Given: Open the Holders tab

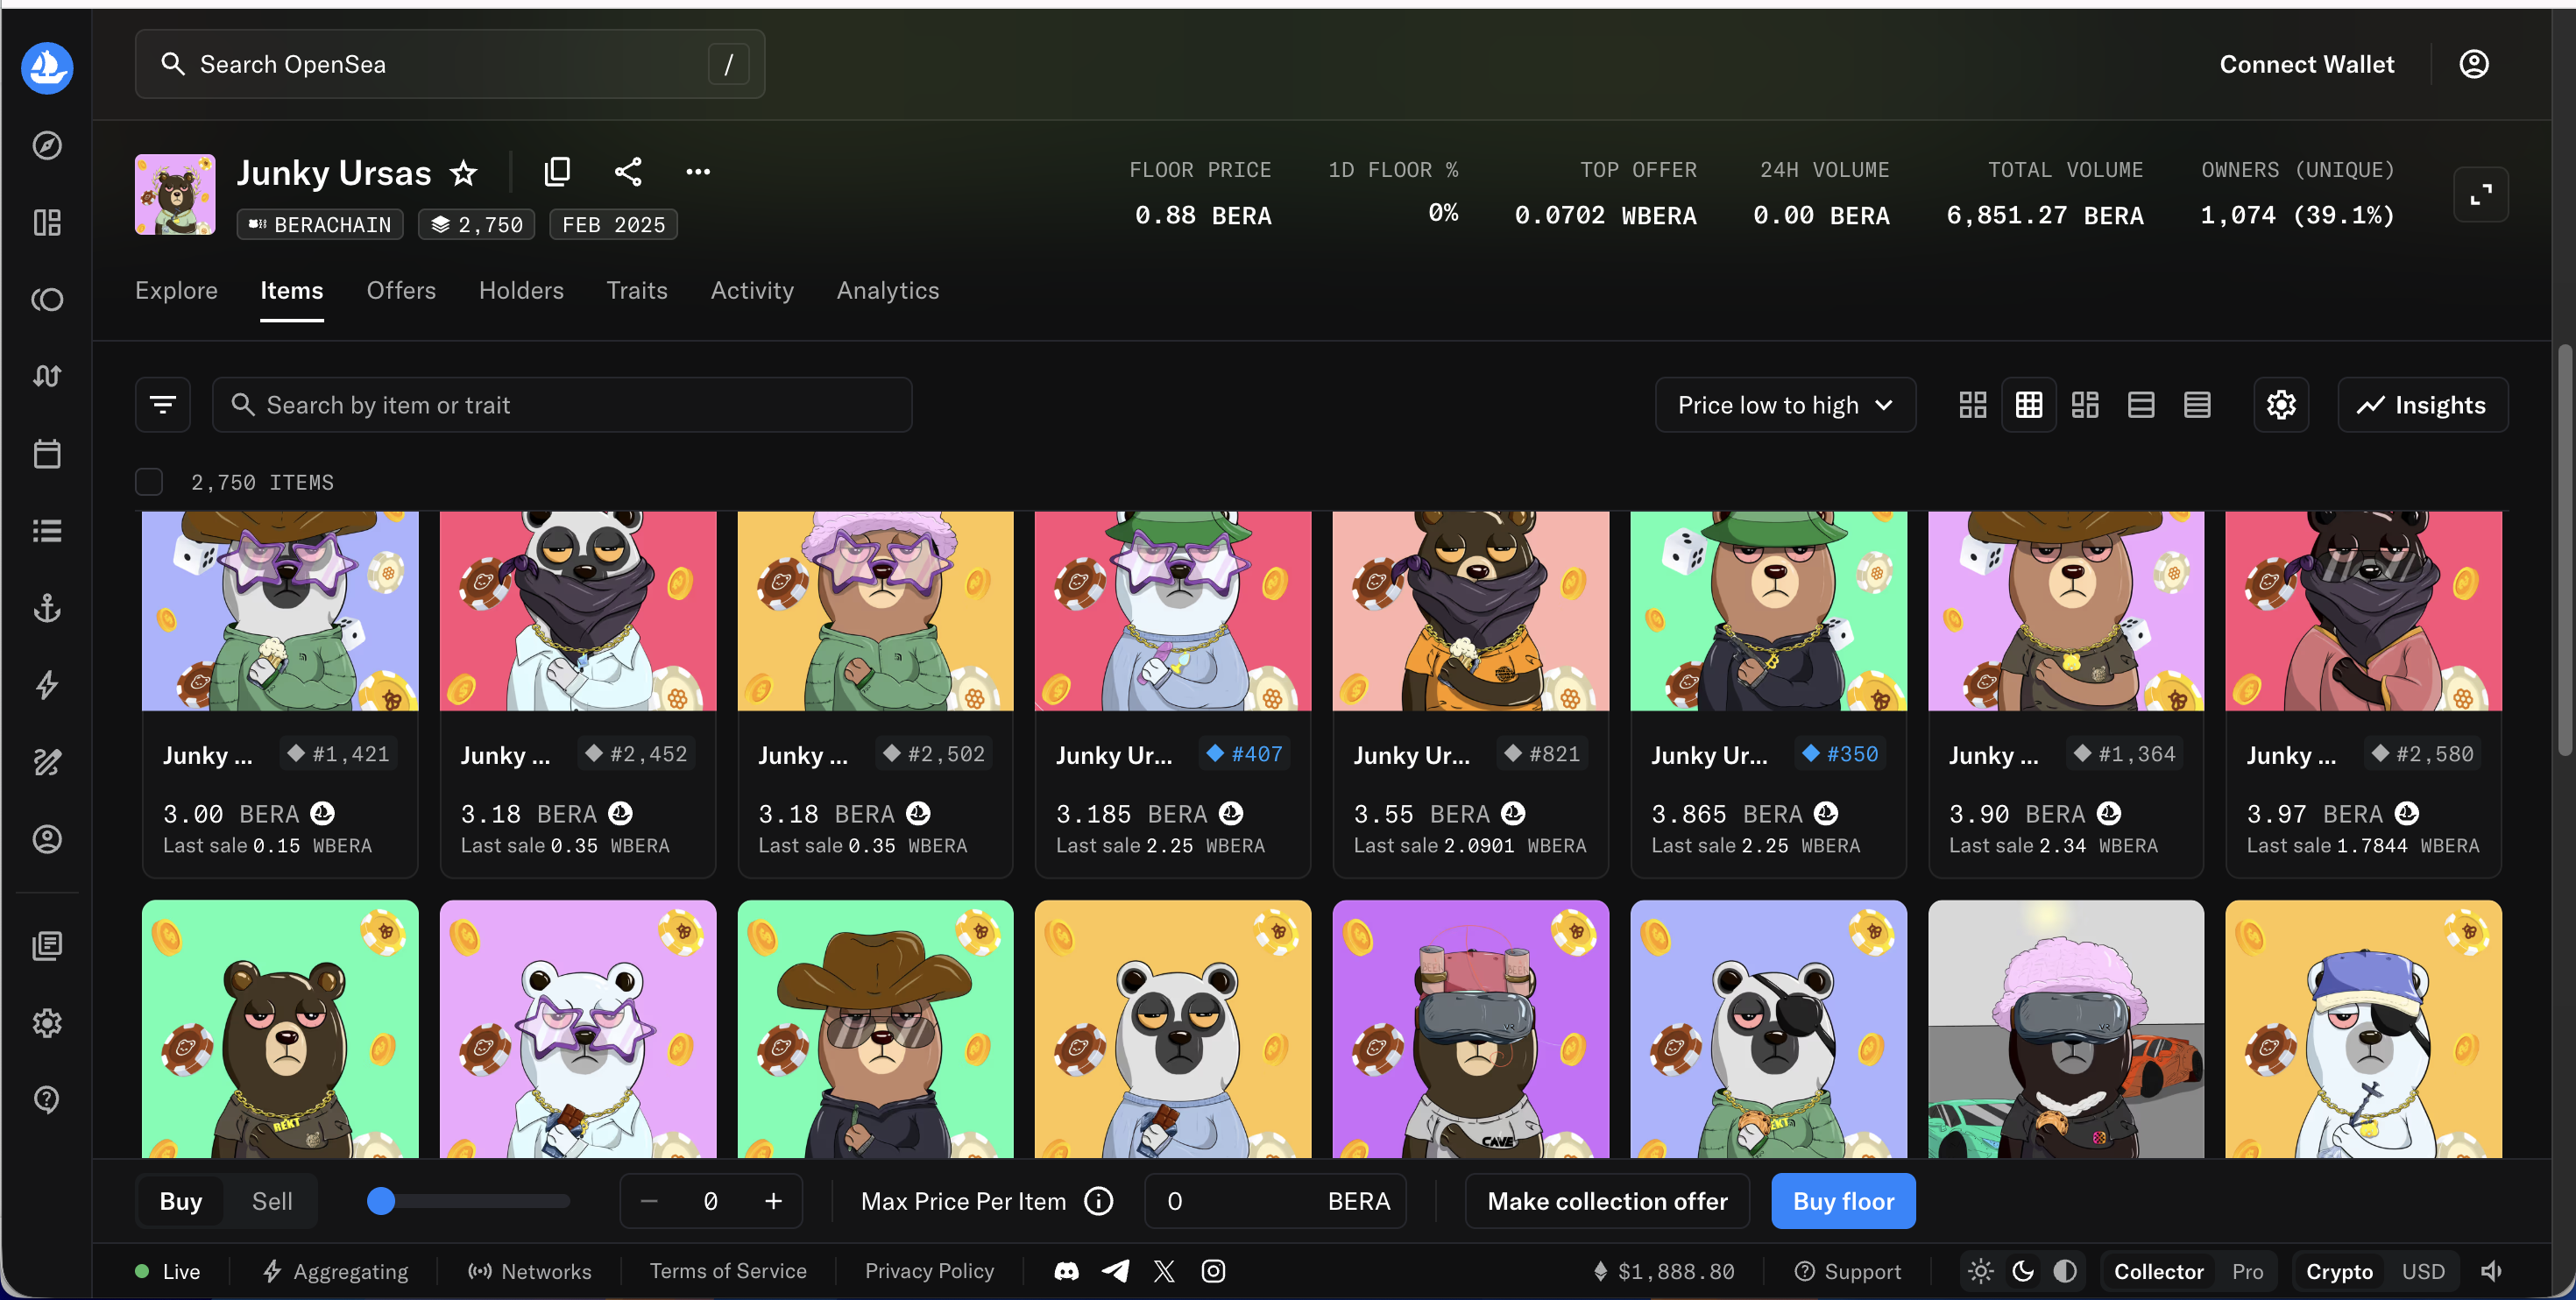Looking at the screenshot, I should (521, 290).
